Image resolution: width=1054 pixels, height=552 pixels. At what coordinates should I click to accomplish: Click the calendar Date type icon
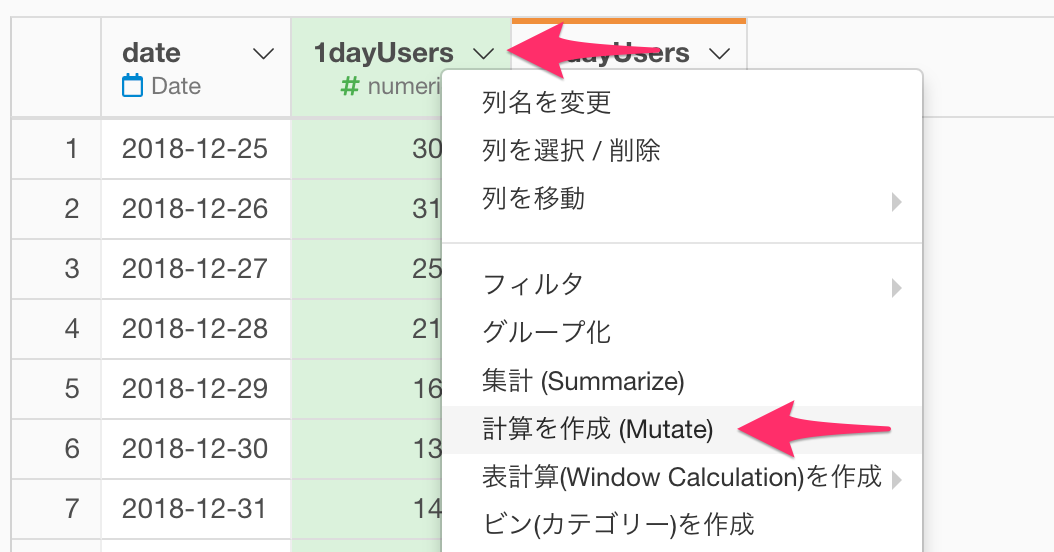pos(132,86)
